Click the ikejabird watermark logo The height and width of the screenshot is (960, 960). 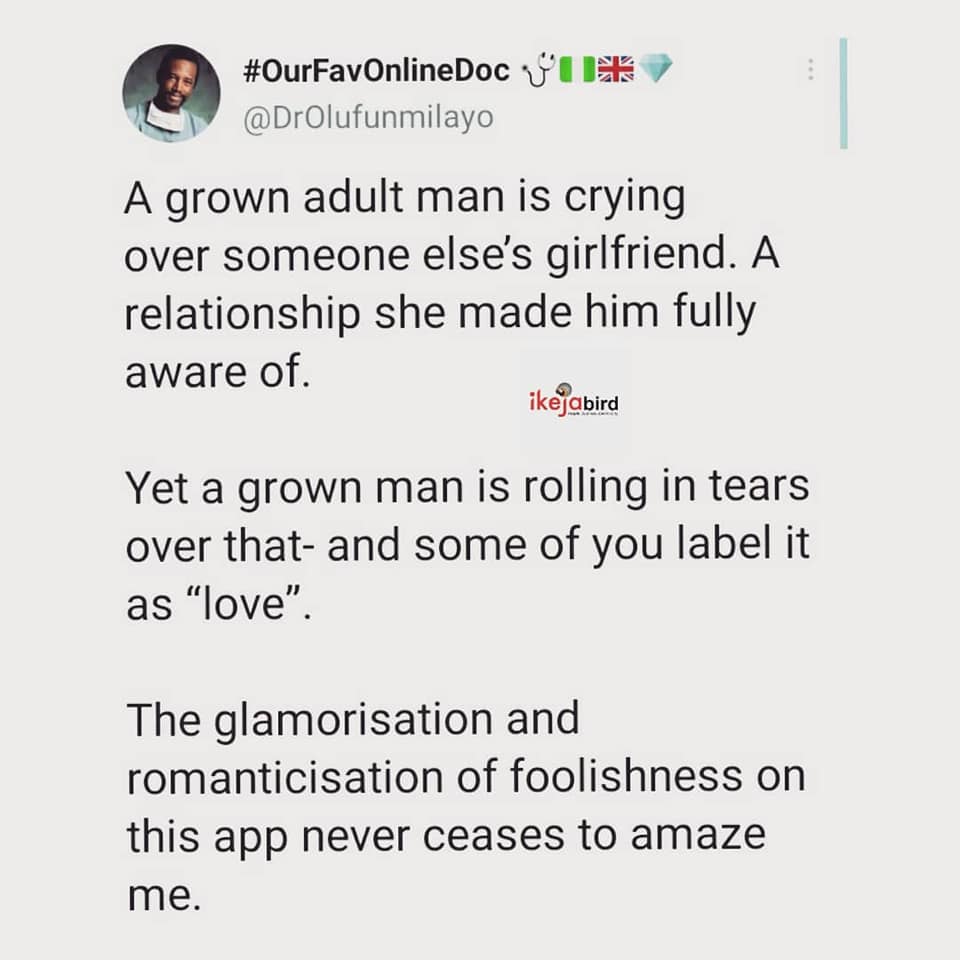573,400
